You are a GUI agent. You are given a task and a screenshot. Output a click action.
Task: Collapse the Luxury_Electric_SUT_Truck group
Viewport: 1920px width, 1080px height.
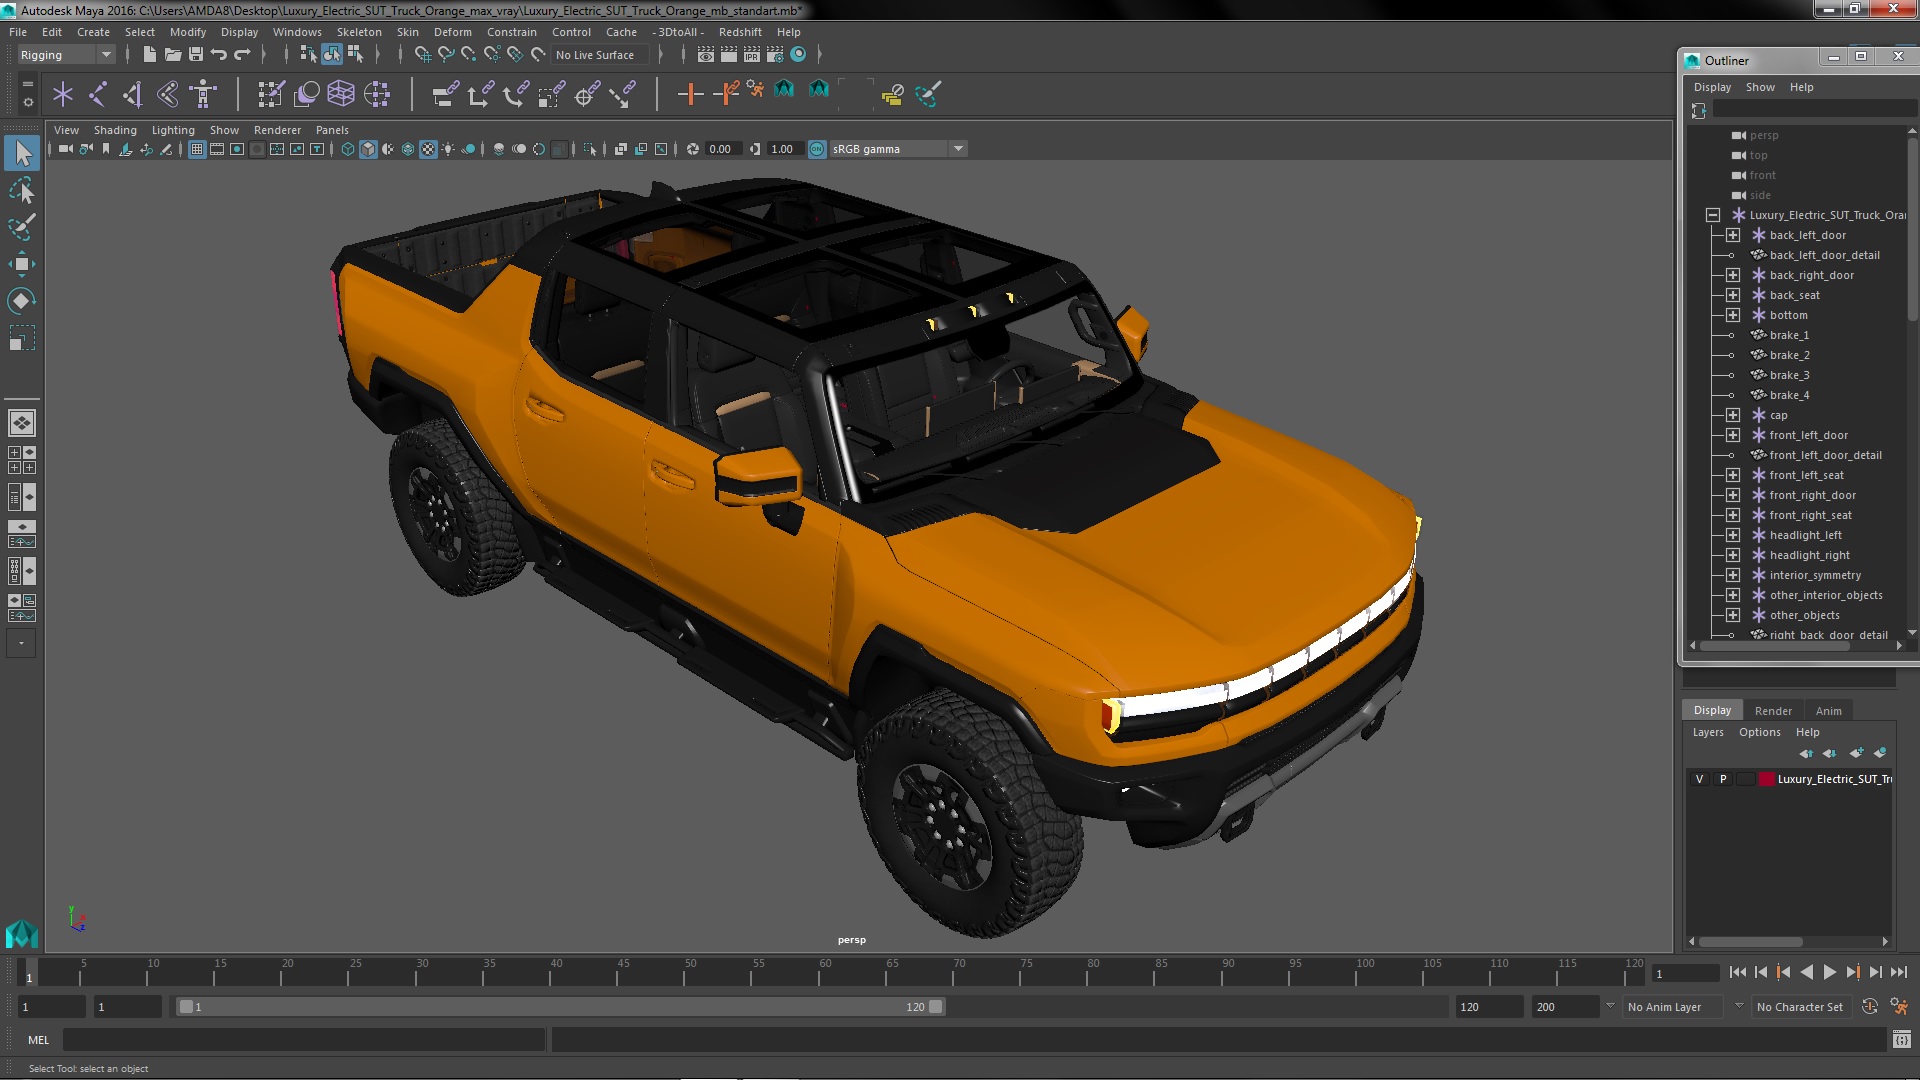[x=1712, y=215]
